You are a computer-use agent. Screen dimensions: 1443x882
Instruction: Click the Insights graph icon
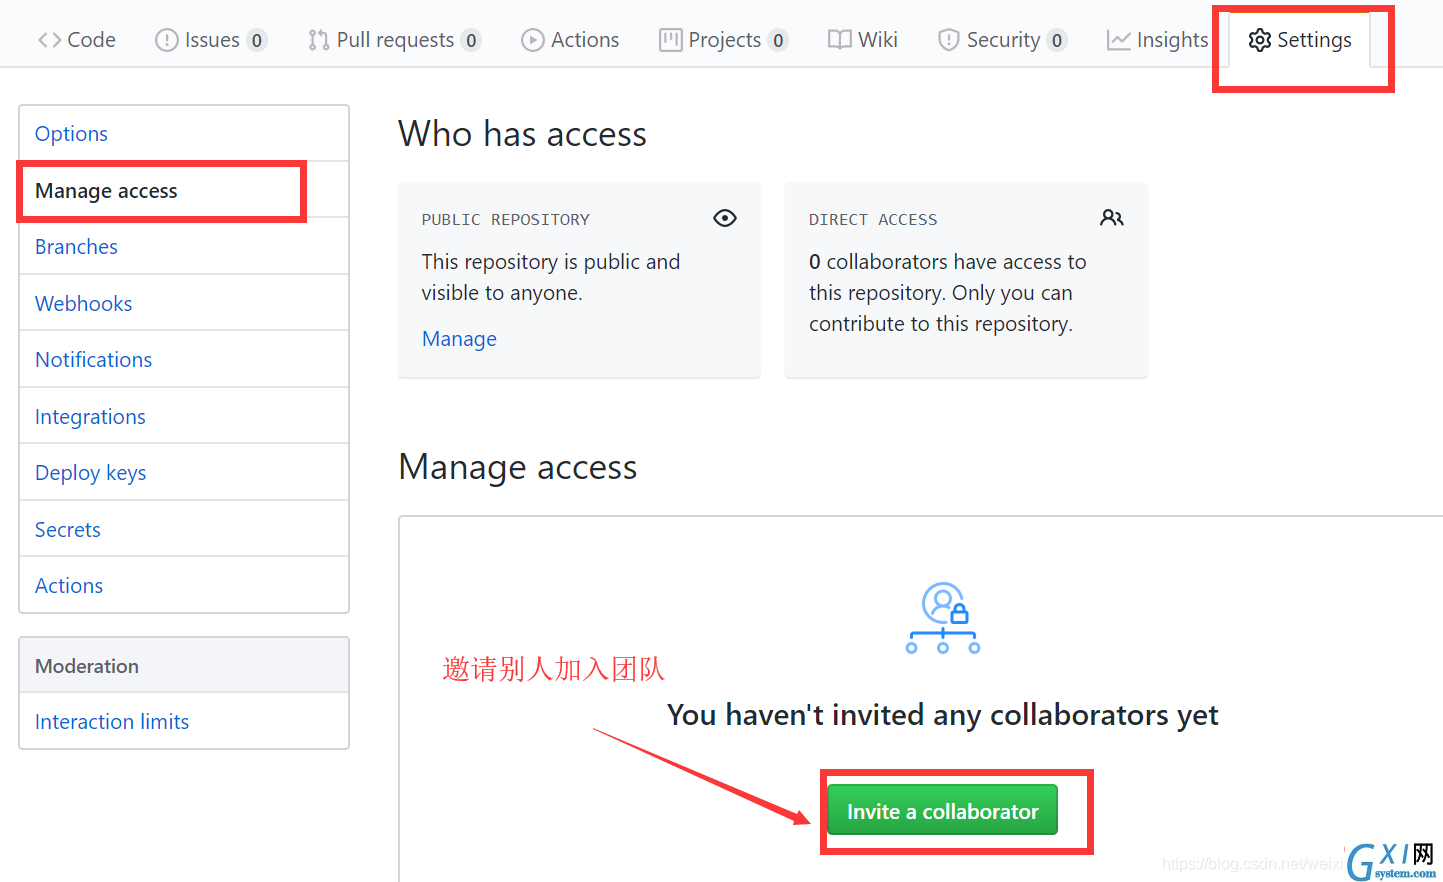tap(1119, 40)
